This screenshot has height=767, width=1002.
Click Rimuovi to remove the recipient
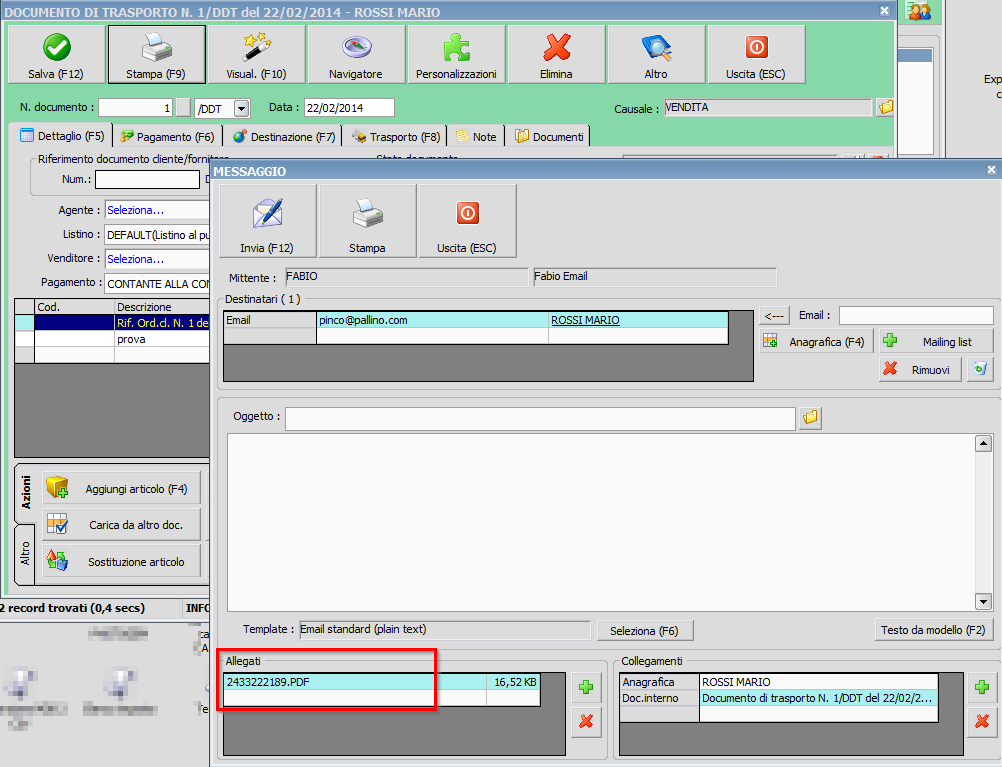point(920,369)
